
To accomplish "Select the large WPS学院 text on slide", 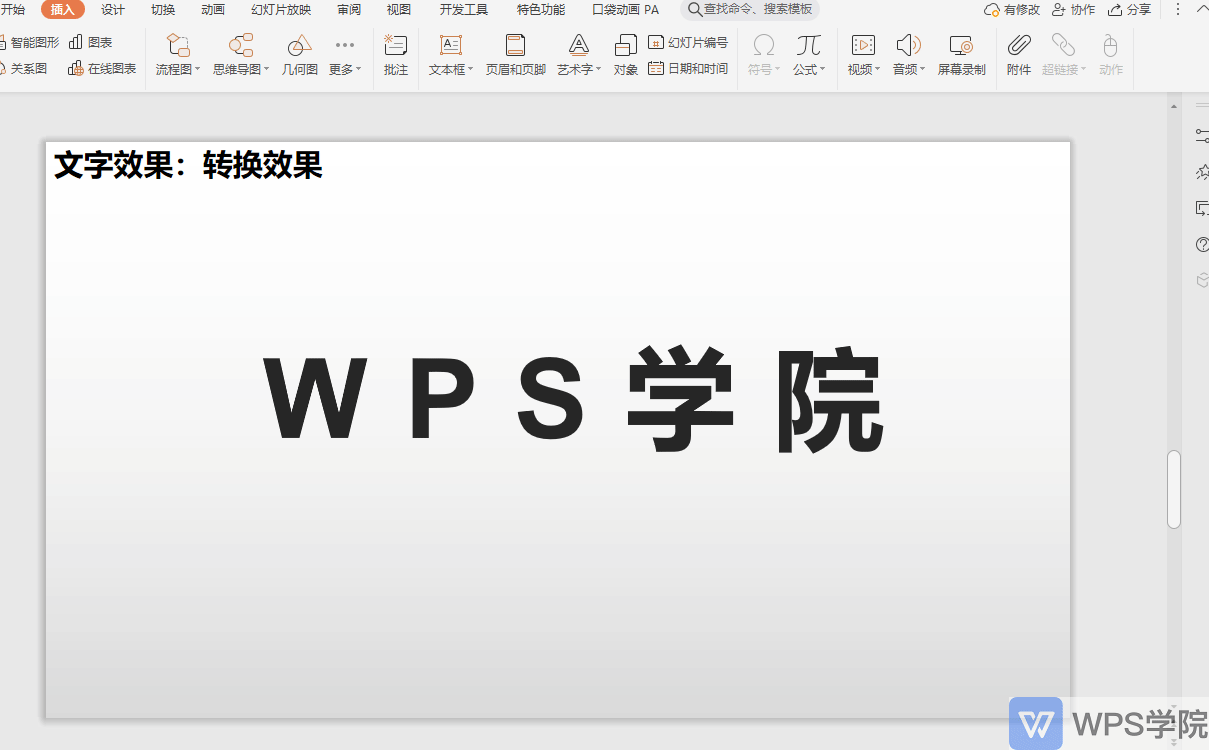I will [574, 400].
